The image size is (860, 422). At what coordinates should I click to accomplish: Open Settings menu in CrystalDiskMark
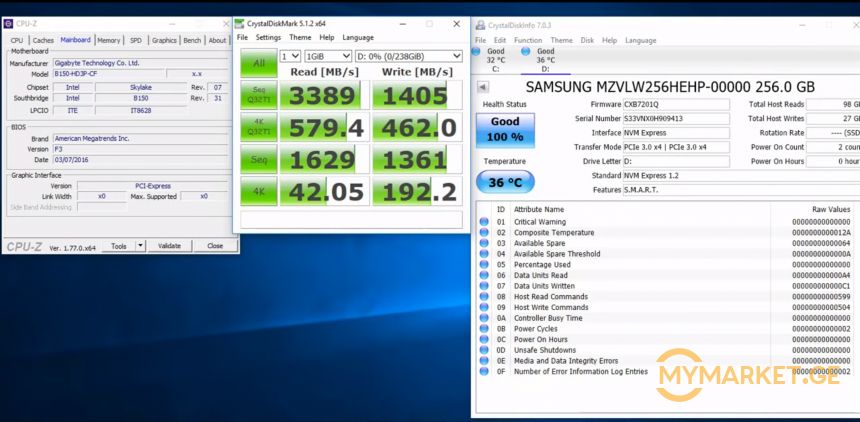pyautogui.click(x=268, y=37)
